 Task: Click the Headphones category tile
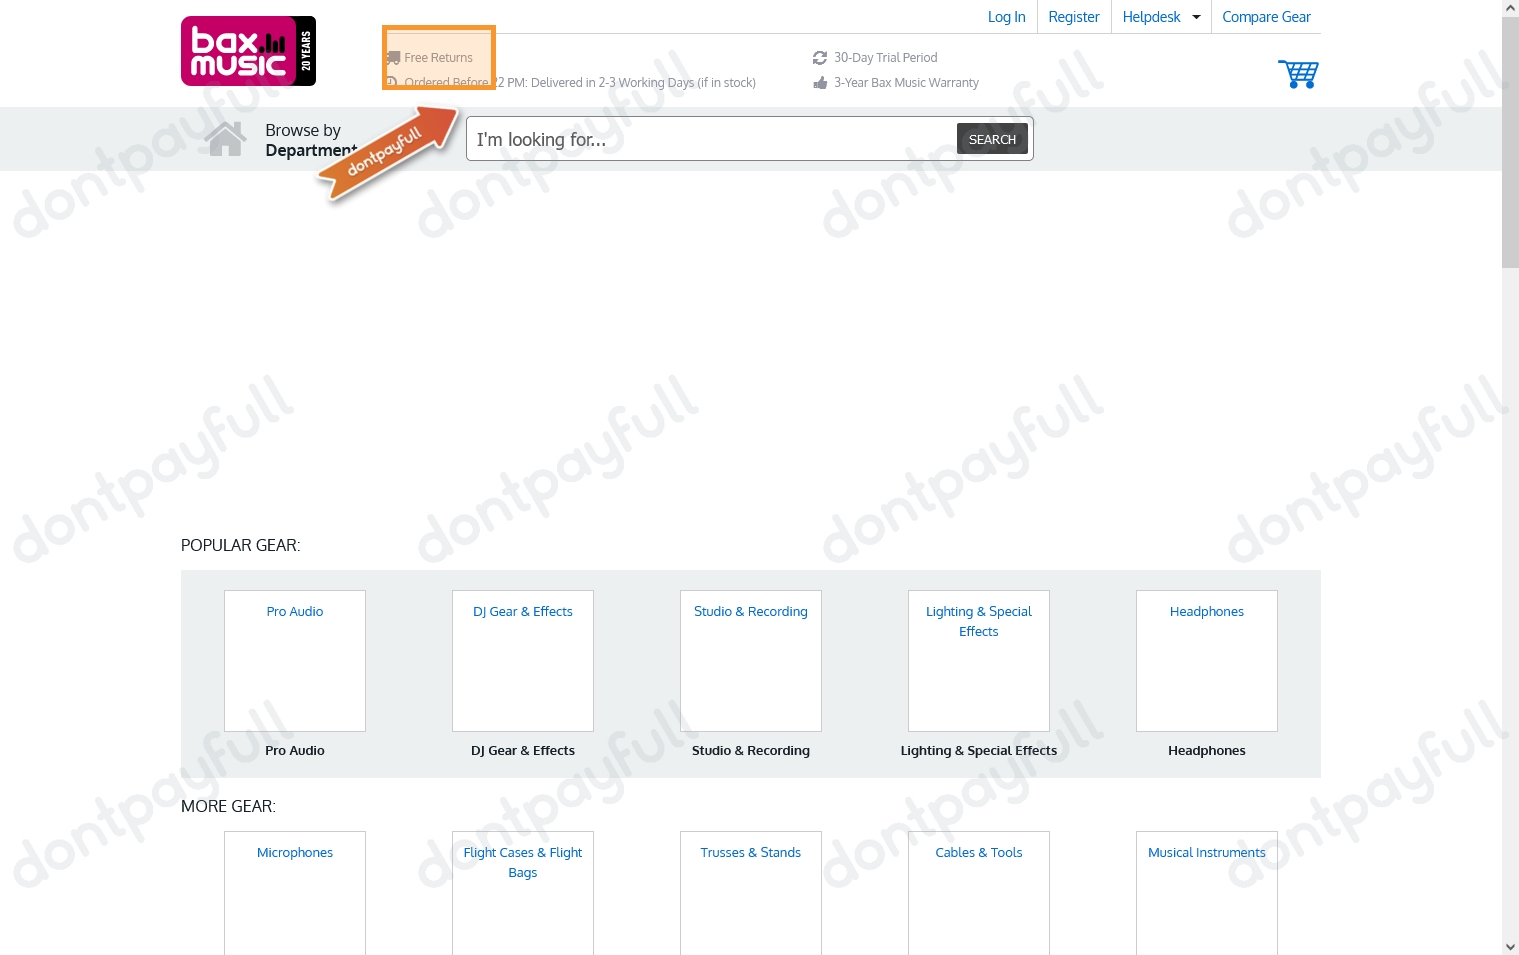click(x=1206, y=660)
